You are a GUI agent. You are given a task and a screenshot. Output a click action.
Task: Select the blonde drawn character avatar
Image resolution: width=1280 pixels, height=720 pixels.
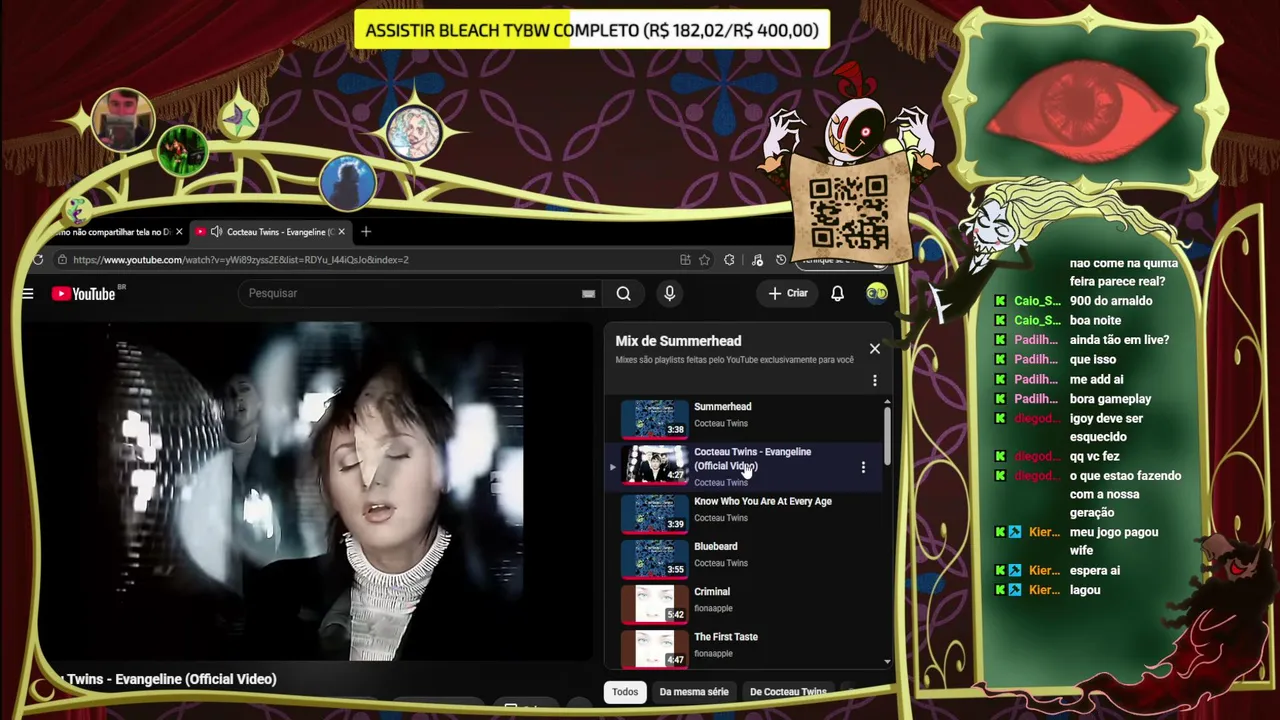click(413, 133)
